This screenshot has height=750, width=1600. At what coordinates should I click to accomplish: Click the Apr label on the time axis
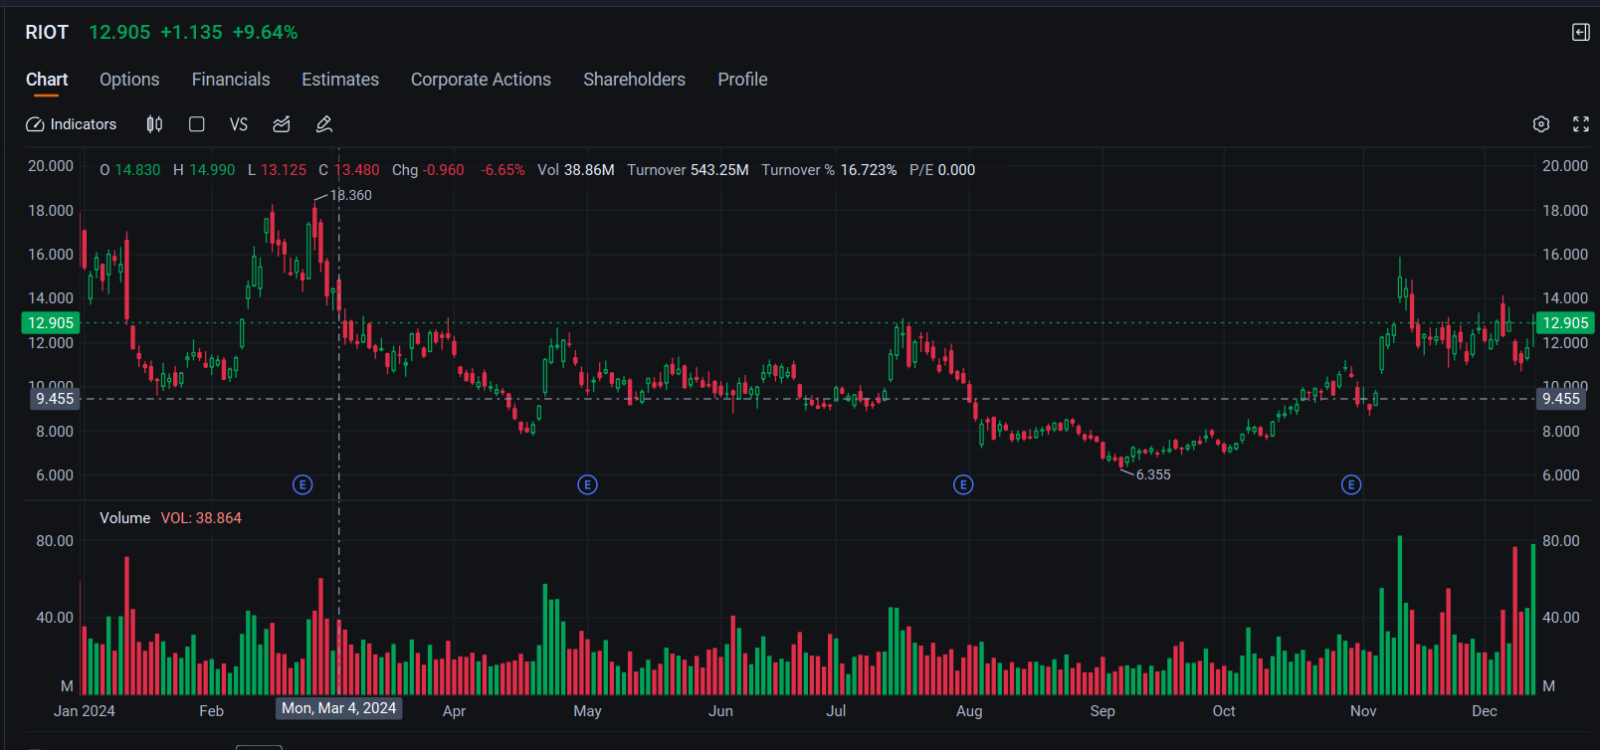(x=454, y=711)
